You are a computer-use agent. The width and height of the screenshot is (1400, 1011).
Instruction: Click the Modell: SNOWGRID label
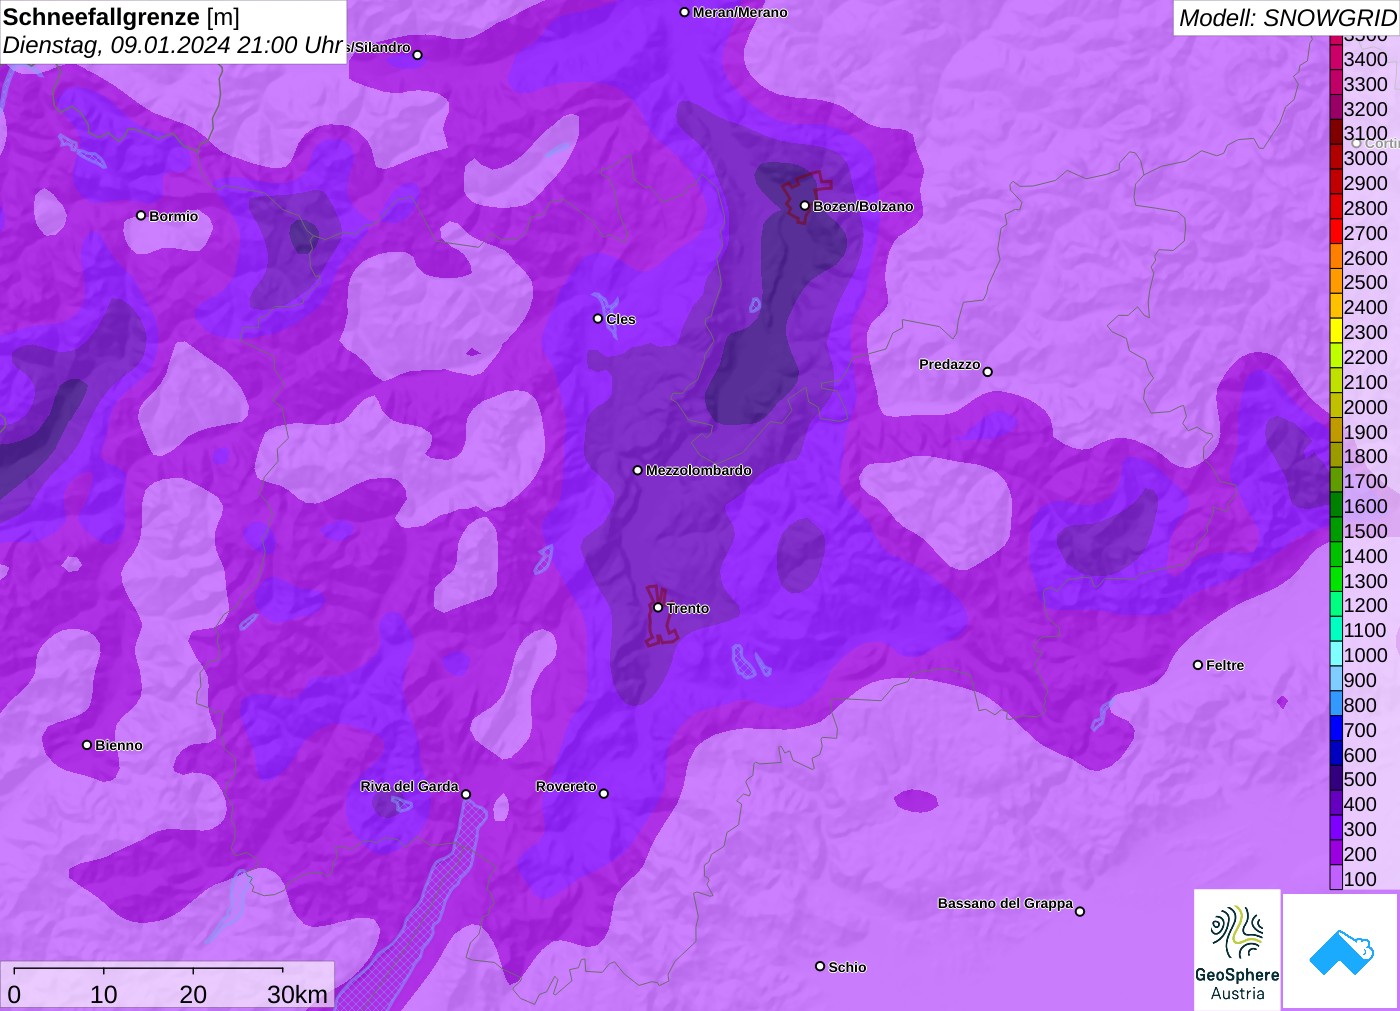point(1287,18)
